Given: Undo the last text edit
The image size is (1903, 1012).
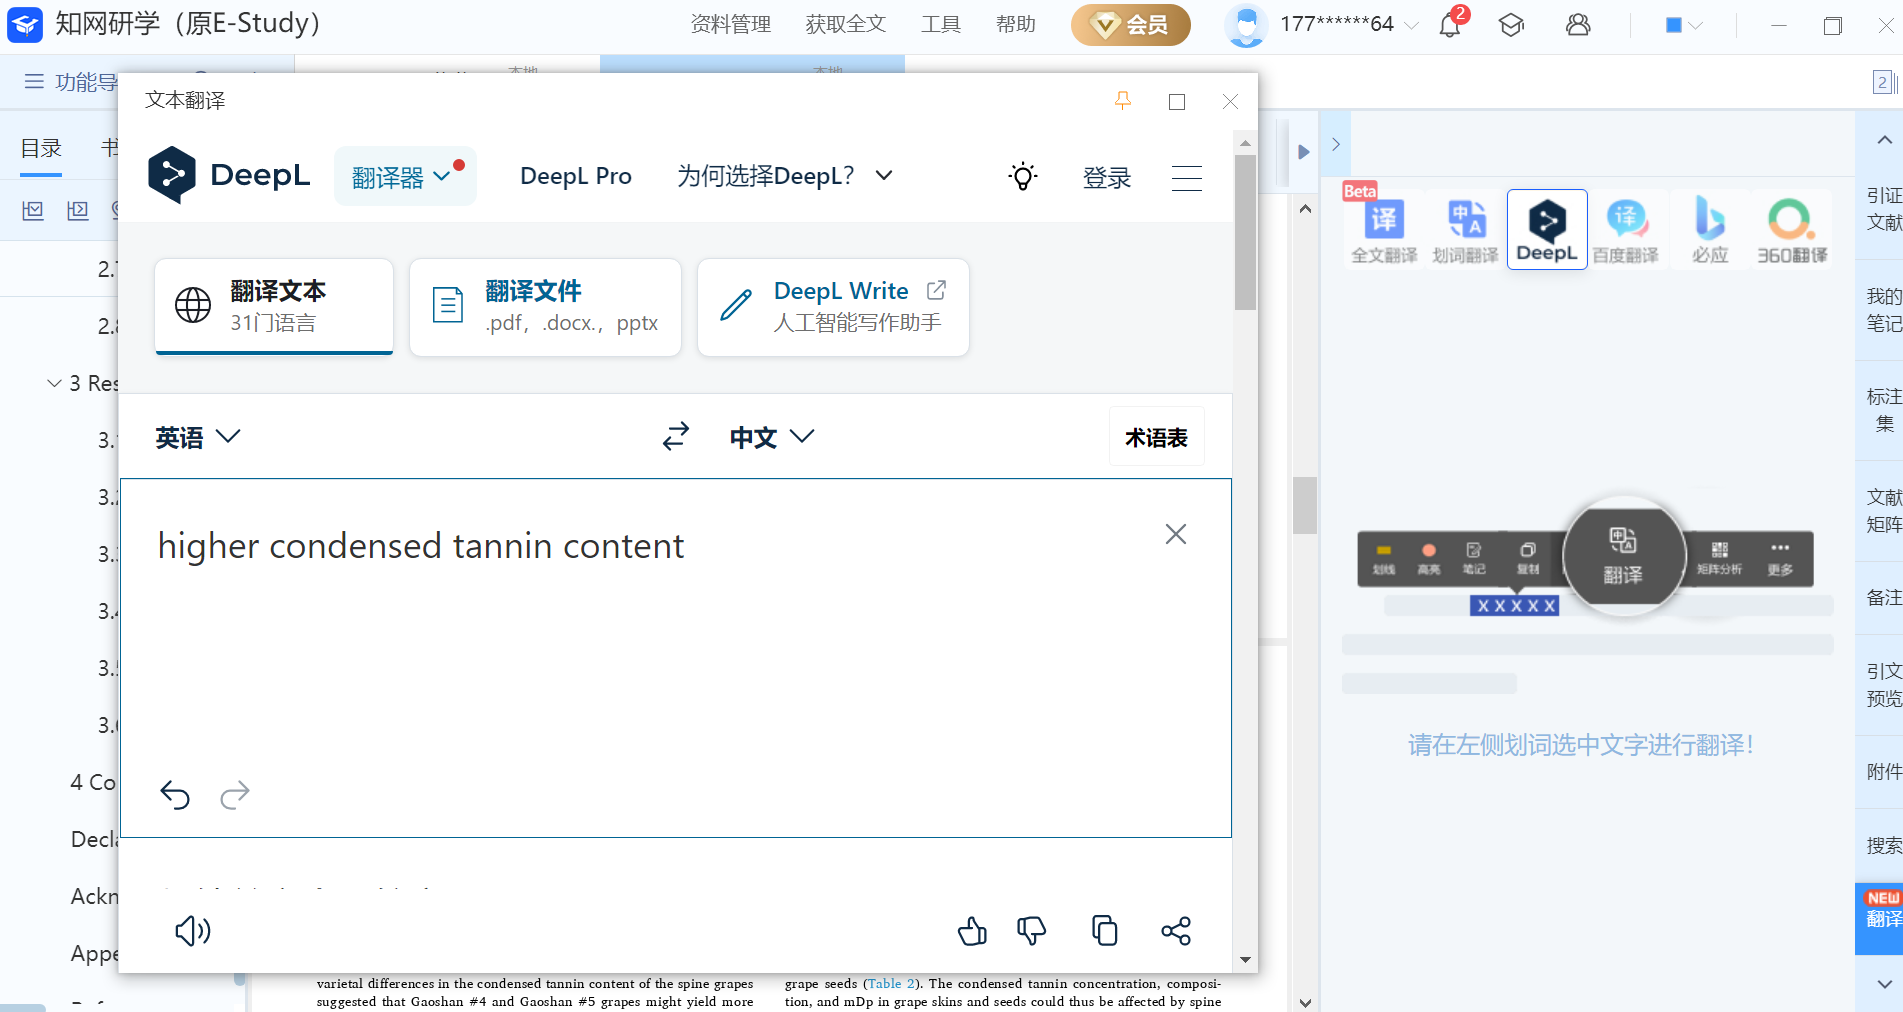Looking at the screenshot, I should pyautogui.click(x=175, y=795).
